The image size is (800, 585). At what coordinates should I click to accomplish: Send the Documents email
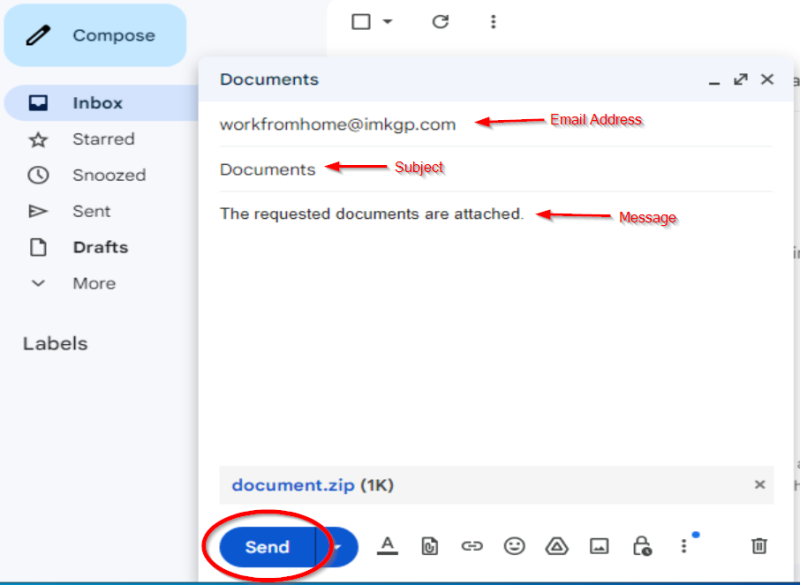tap(266, 546)
